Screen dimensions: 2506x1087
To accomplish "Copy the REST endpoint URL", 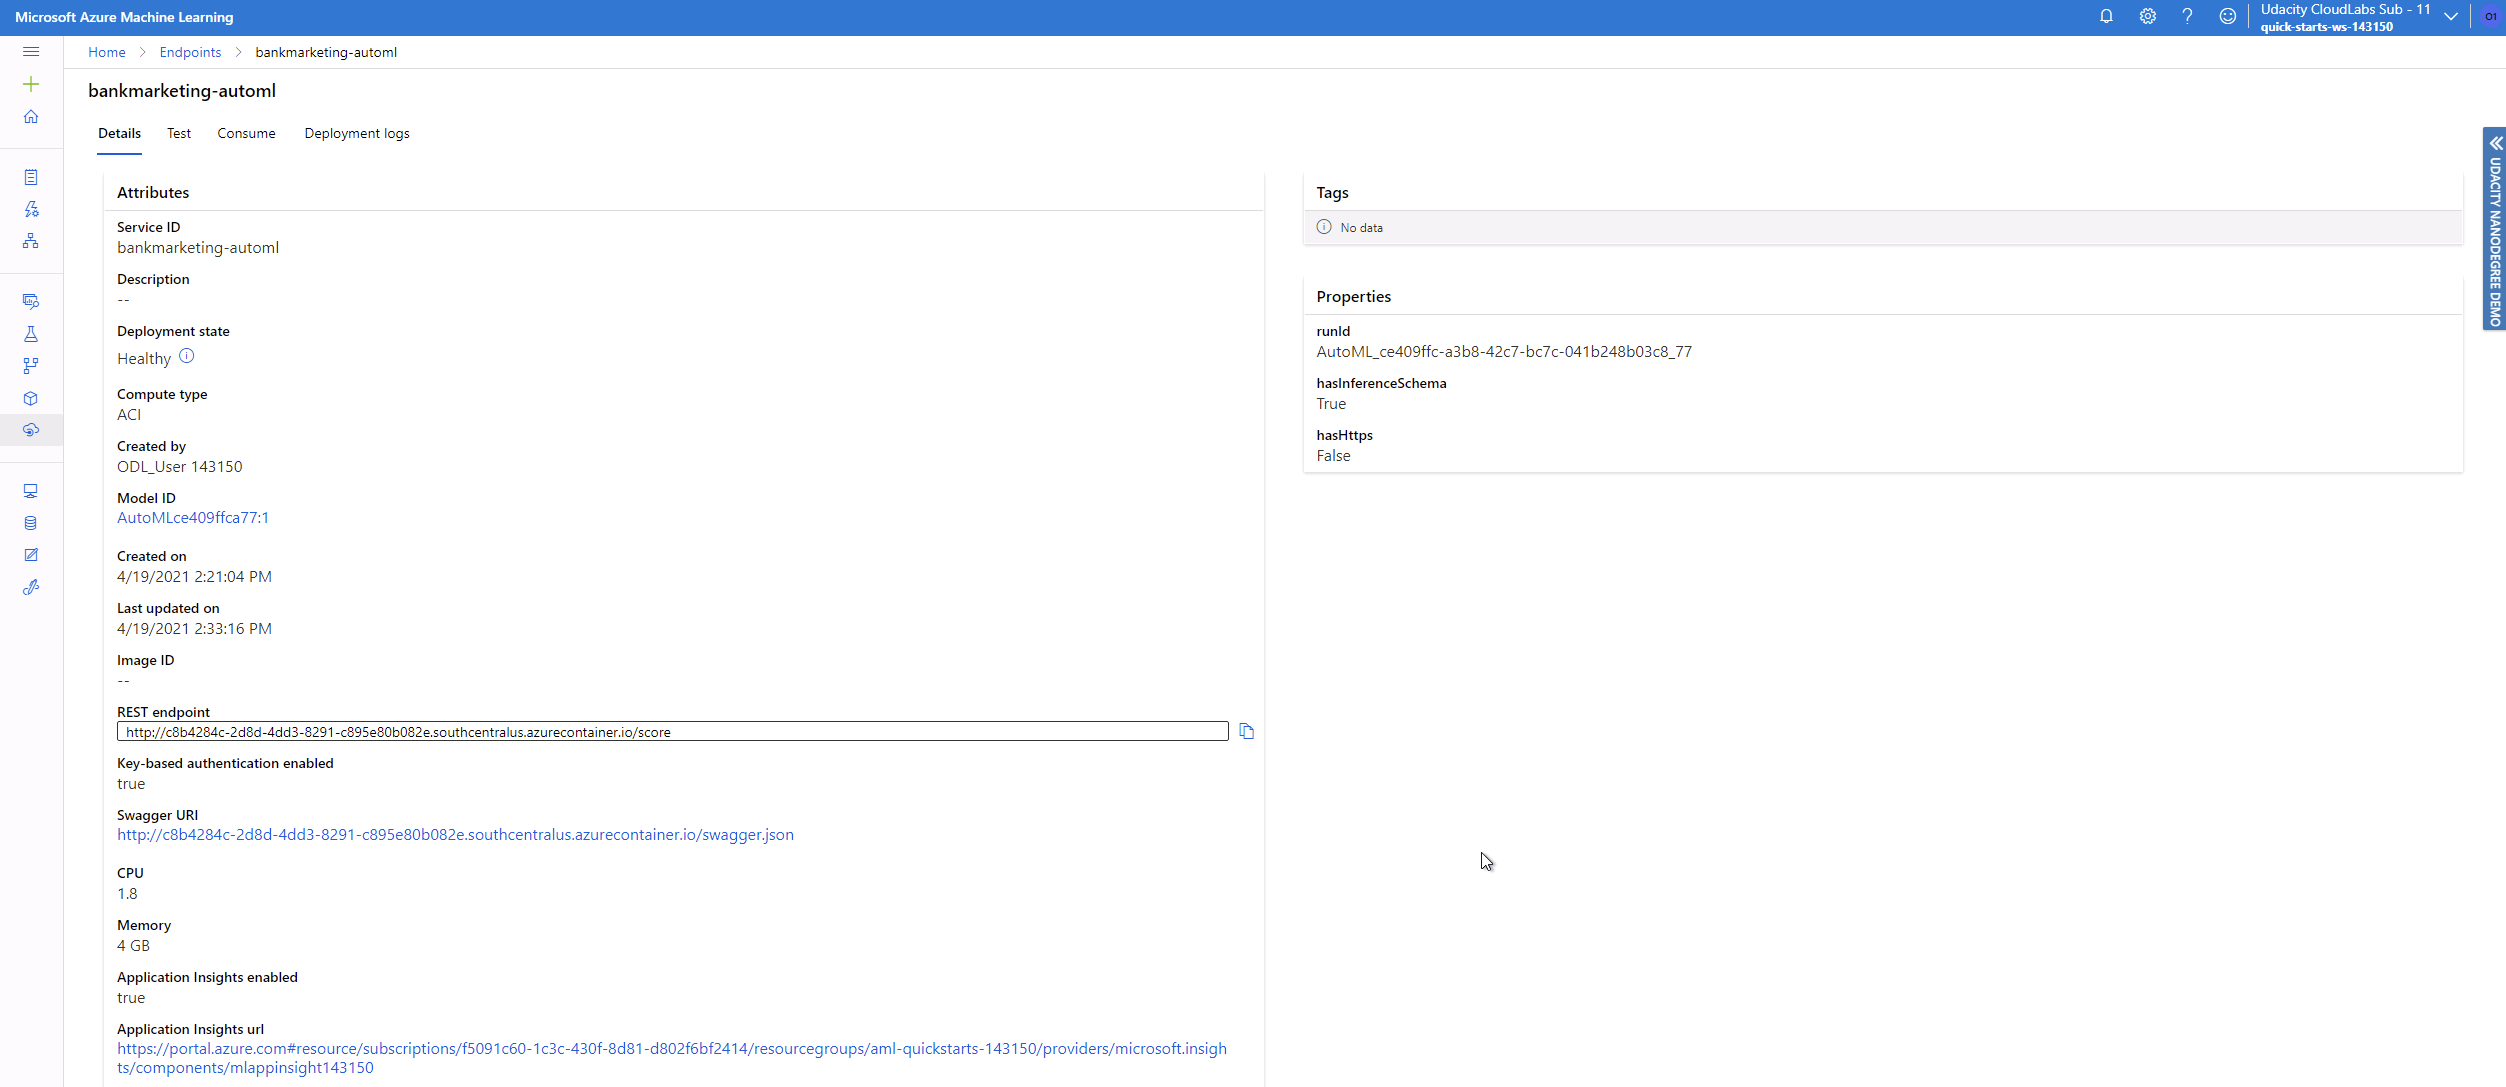I will point(1246,732).
